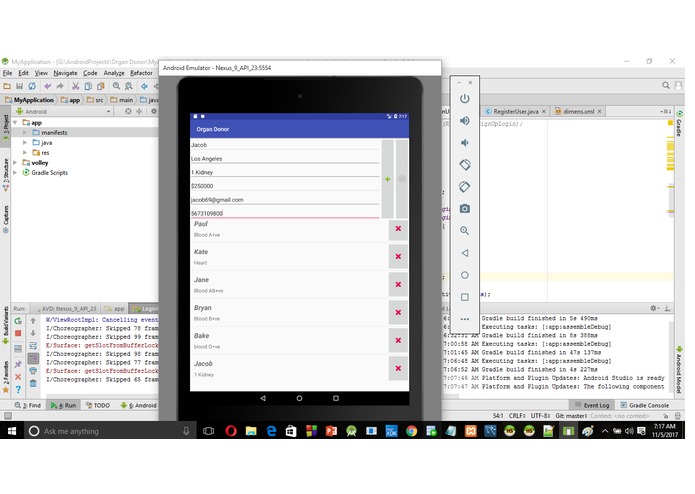Lower volume in the emulator side panel
Screen dimensions: 695x494
465,143
